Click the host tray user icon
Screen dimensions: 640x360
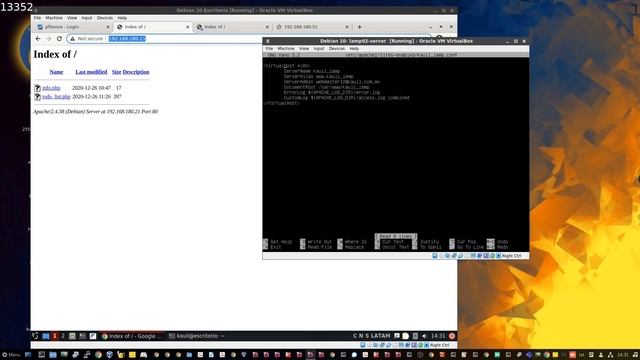tap(601, 355)
